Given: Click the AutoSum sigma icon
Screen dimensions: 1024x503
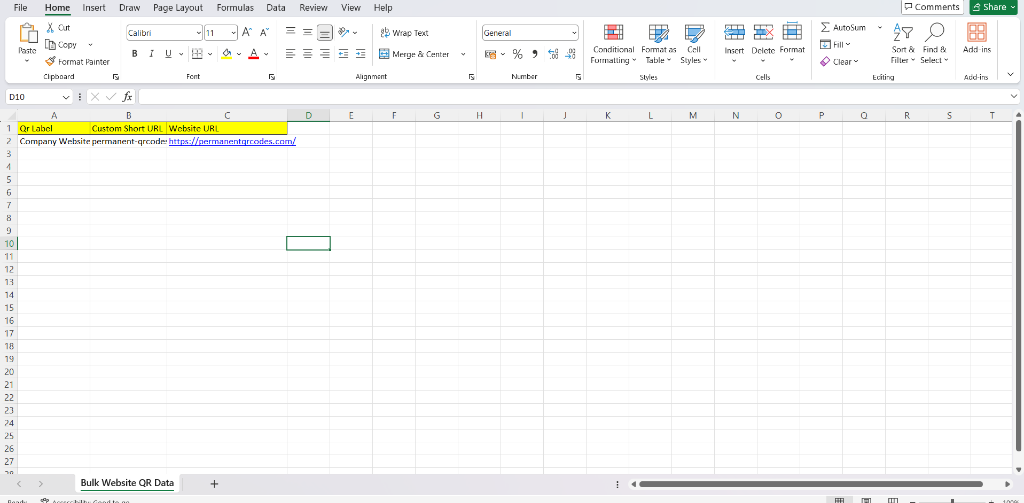Looking at the screenshot, I should coord(825,27).
